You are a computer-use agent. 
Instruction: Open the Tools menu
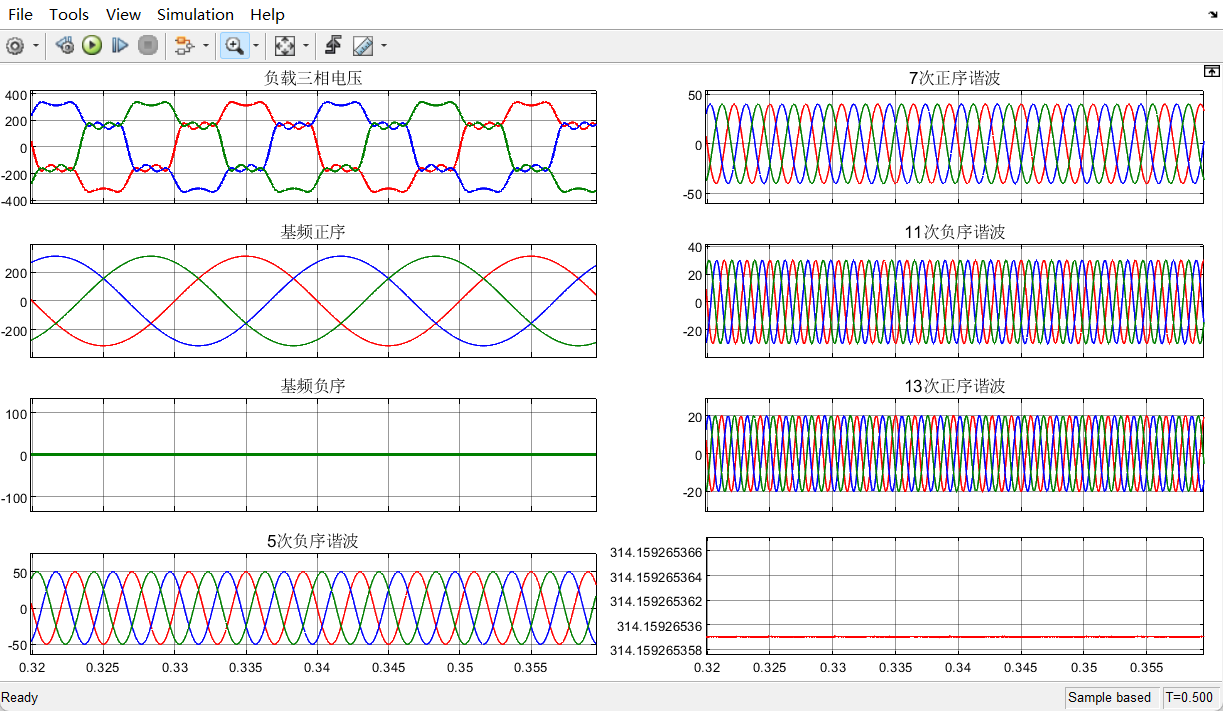69,14
